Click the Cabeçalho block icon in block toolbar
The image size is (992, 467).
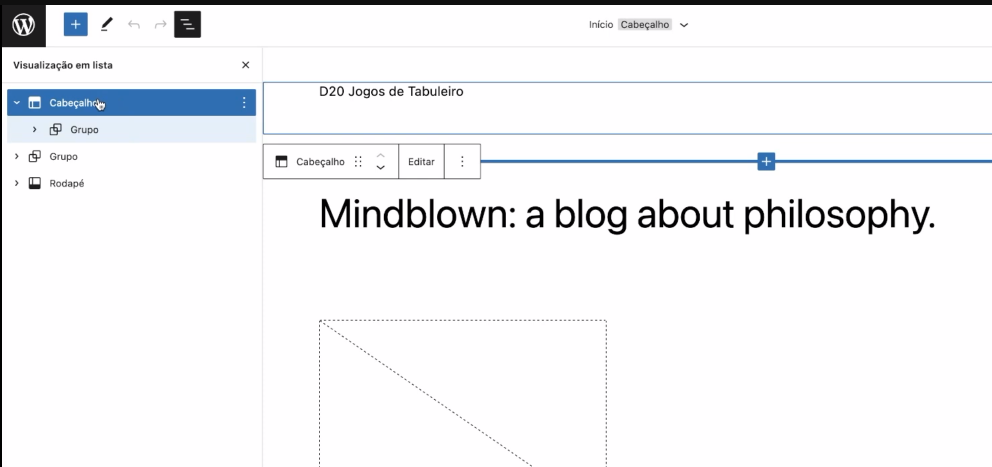click(282, 161)
